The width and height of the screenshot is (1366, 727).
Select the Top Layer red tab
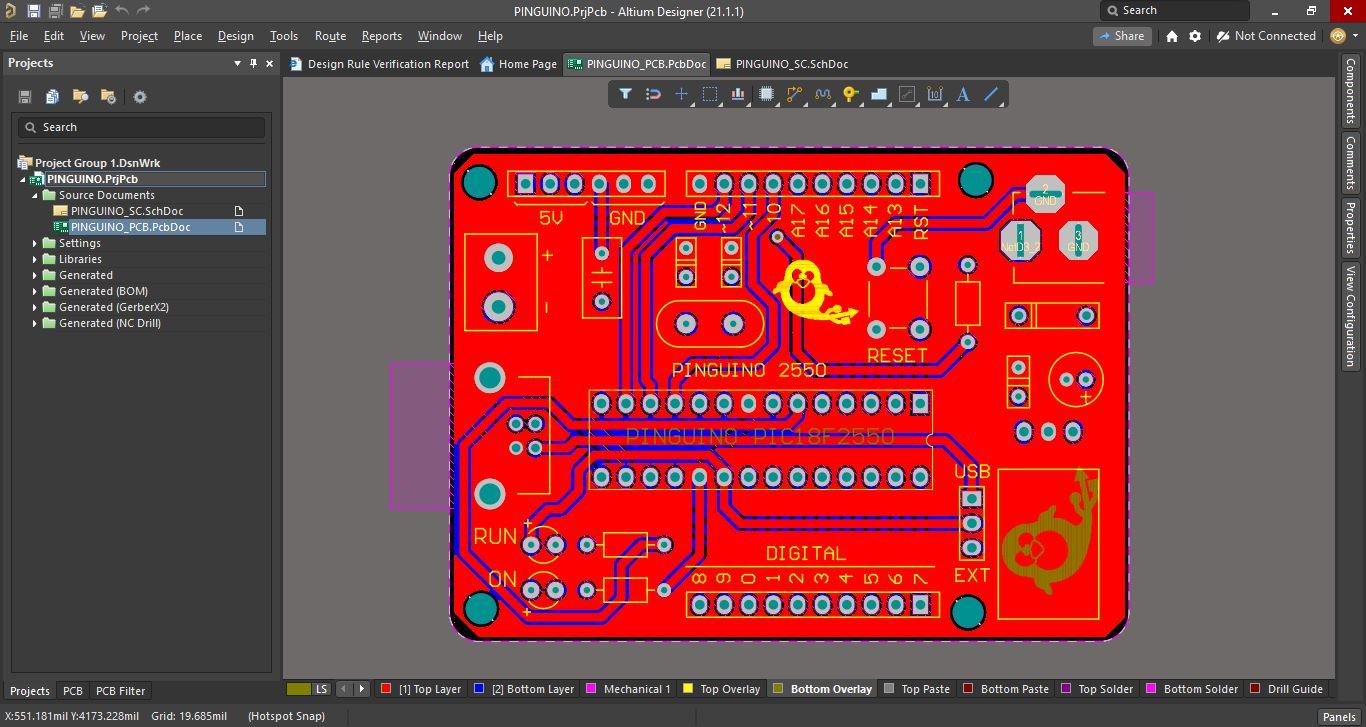tap(421, 689)
